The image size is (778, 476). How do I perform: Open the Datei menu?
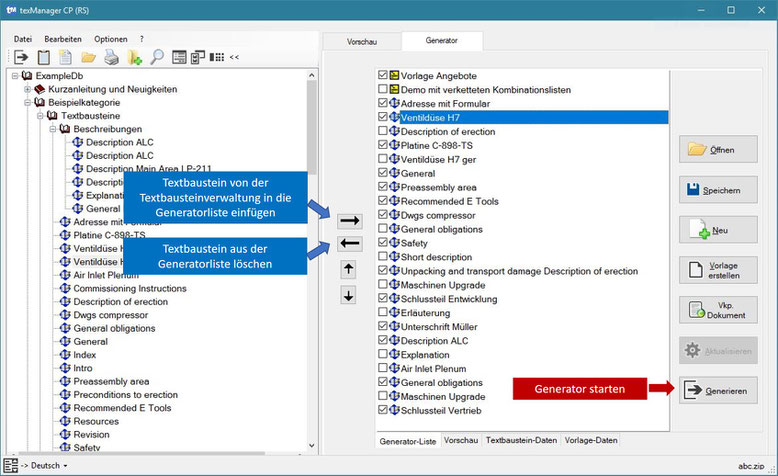click(x=23, y=39)
